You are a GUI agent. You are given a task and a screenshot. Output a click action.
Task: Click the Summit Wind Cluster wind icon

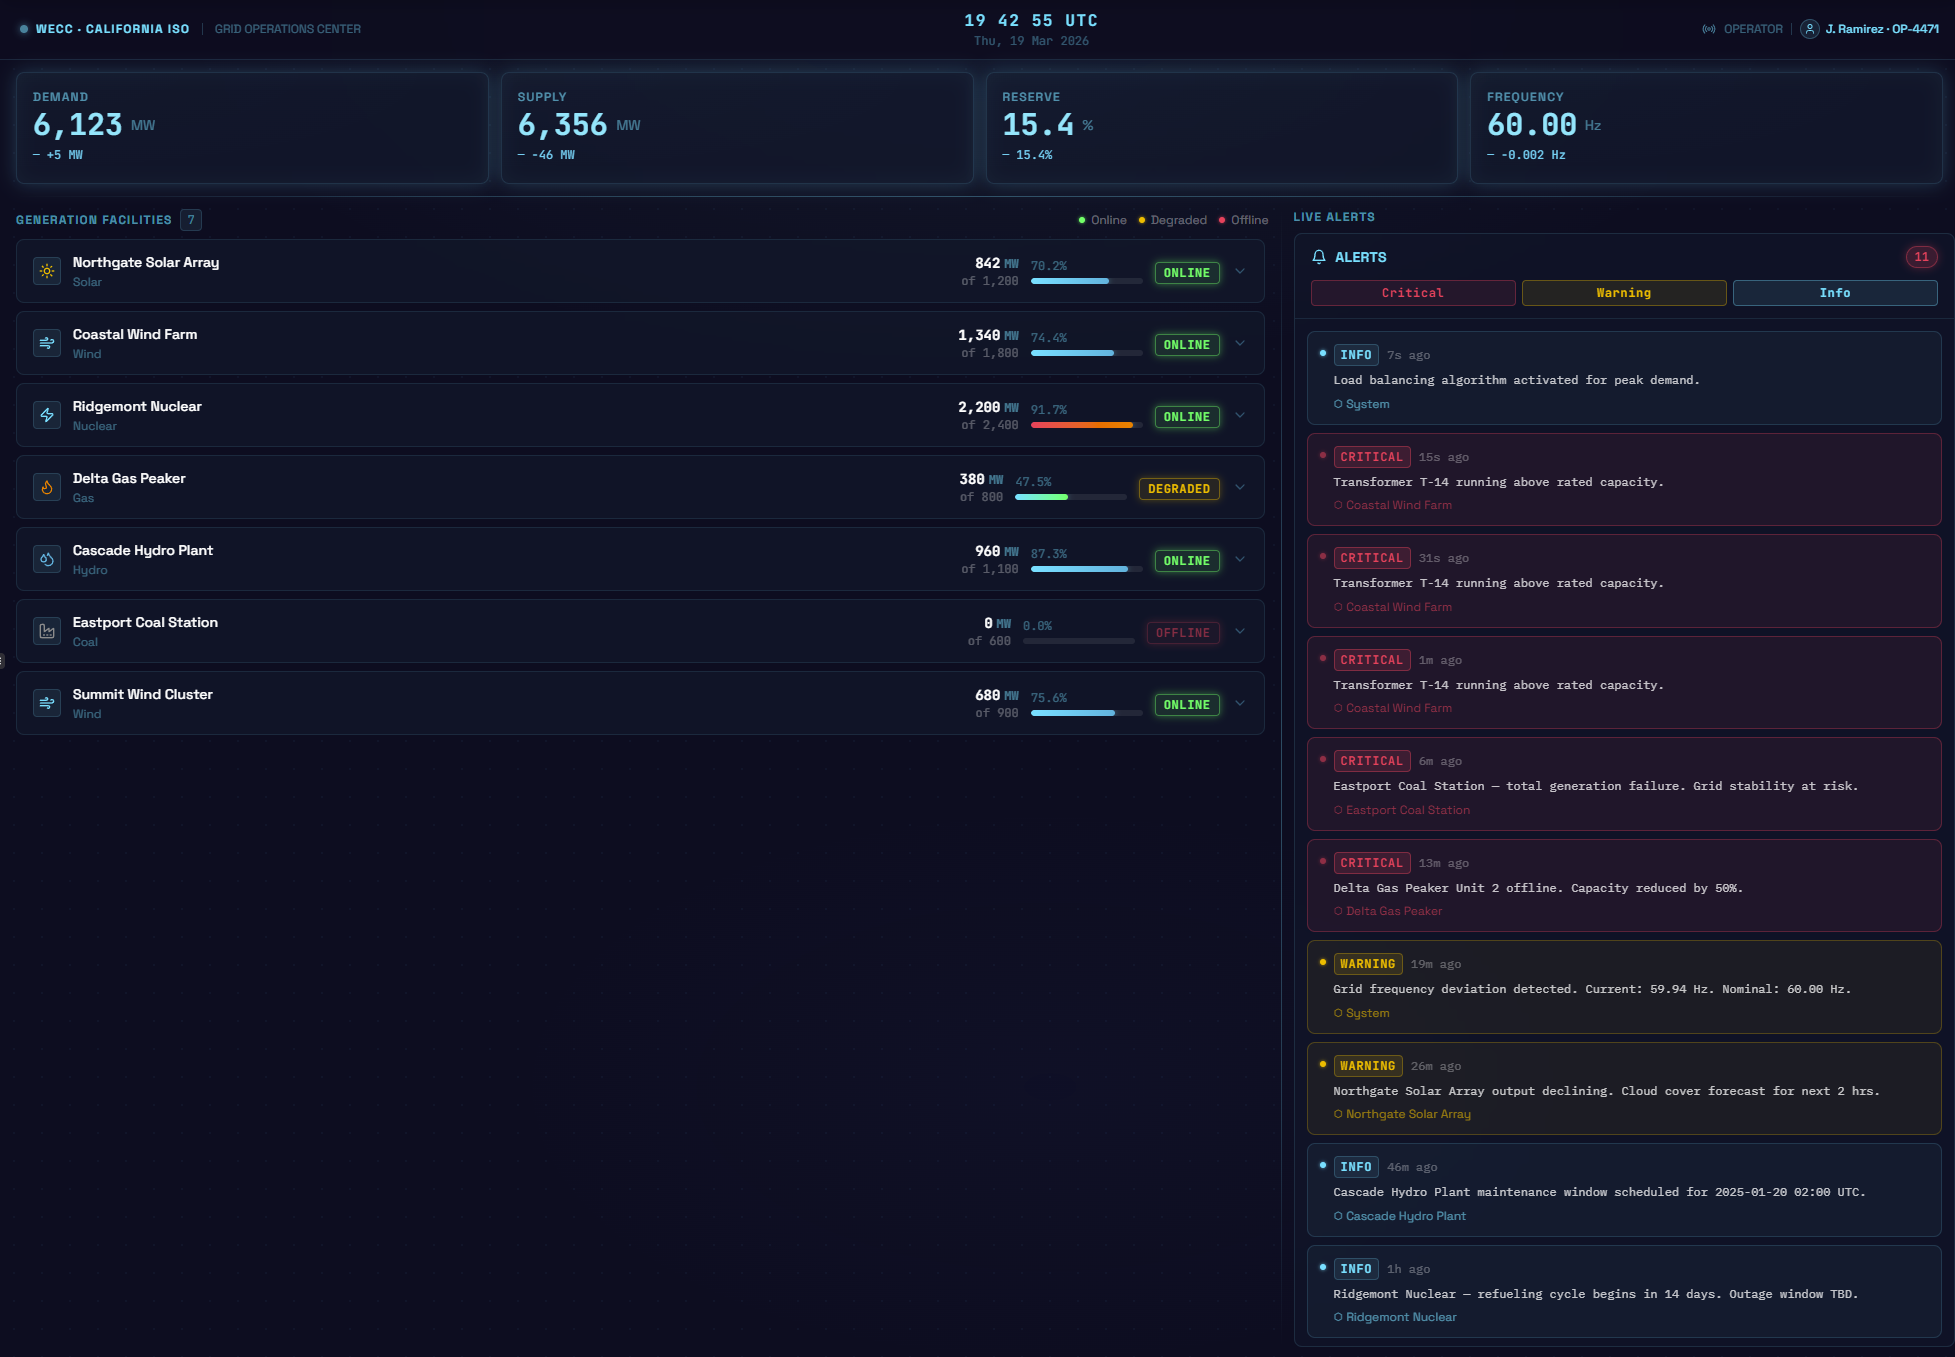coord(47,703)
